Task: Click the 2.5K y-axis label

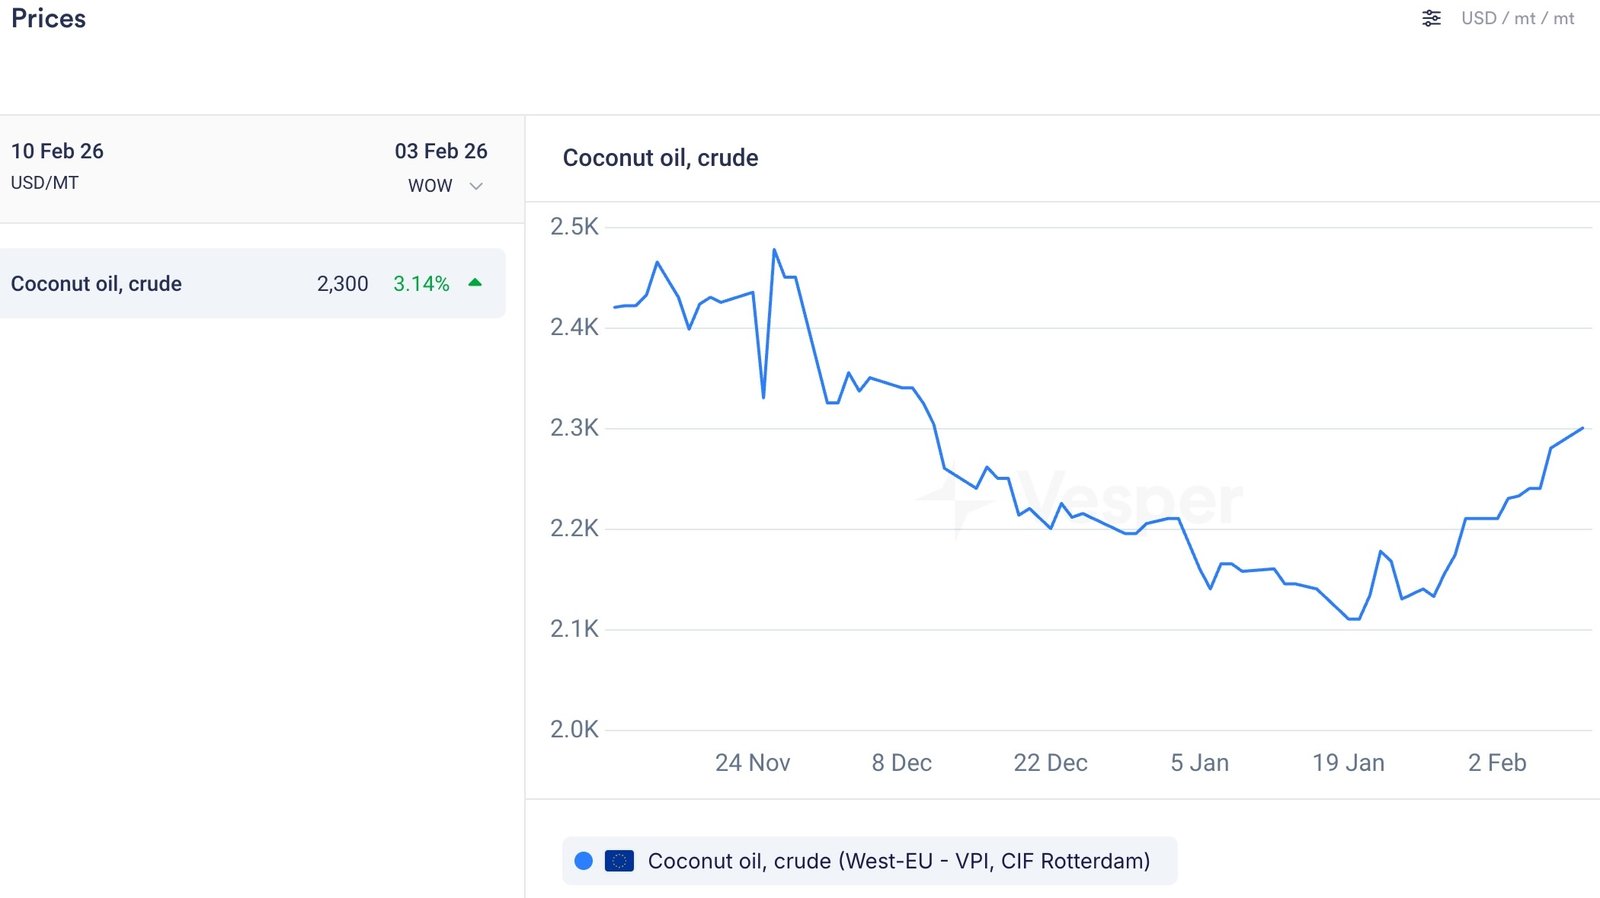Action: point(574,227)
